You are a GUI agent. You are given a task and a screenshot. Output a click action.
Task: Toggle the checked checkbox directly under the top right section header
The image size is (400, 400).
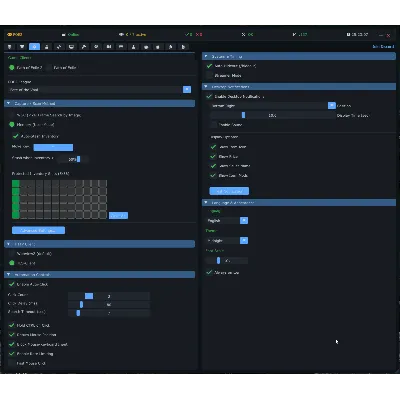click(x=209, y=66)
